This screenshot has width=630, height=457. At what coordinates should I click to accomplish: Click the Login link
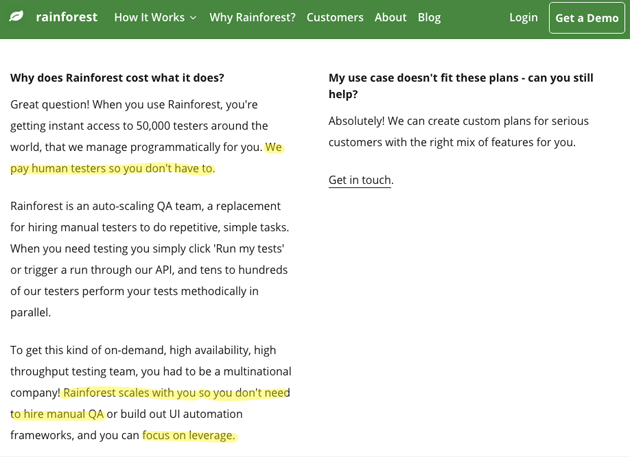[523, 17]
